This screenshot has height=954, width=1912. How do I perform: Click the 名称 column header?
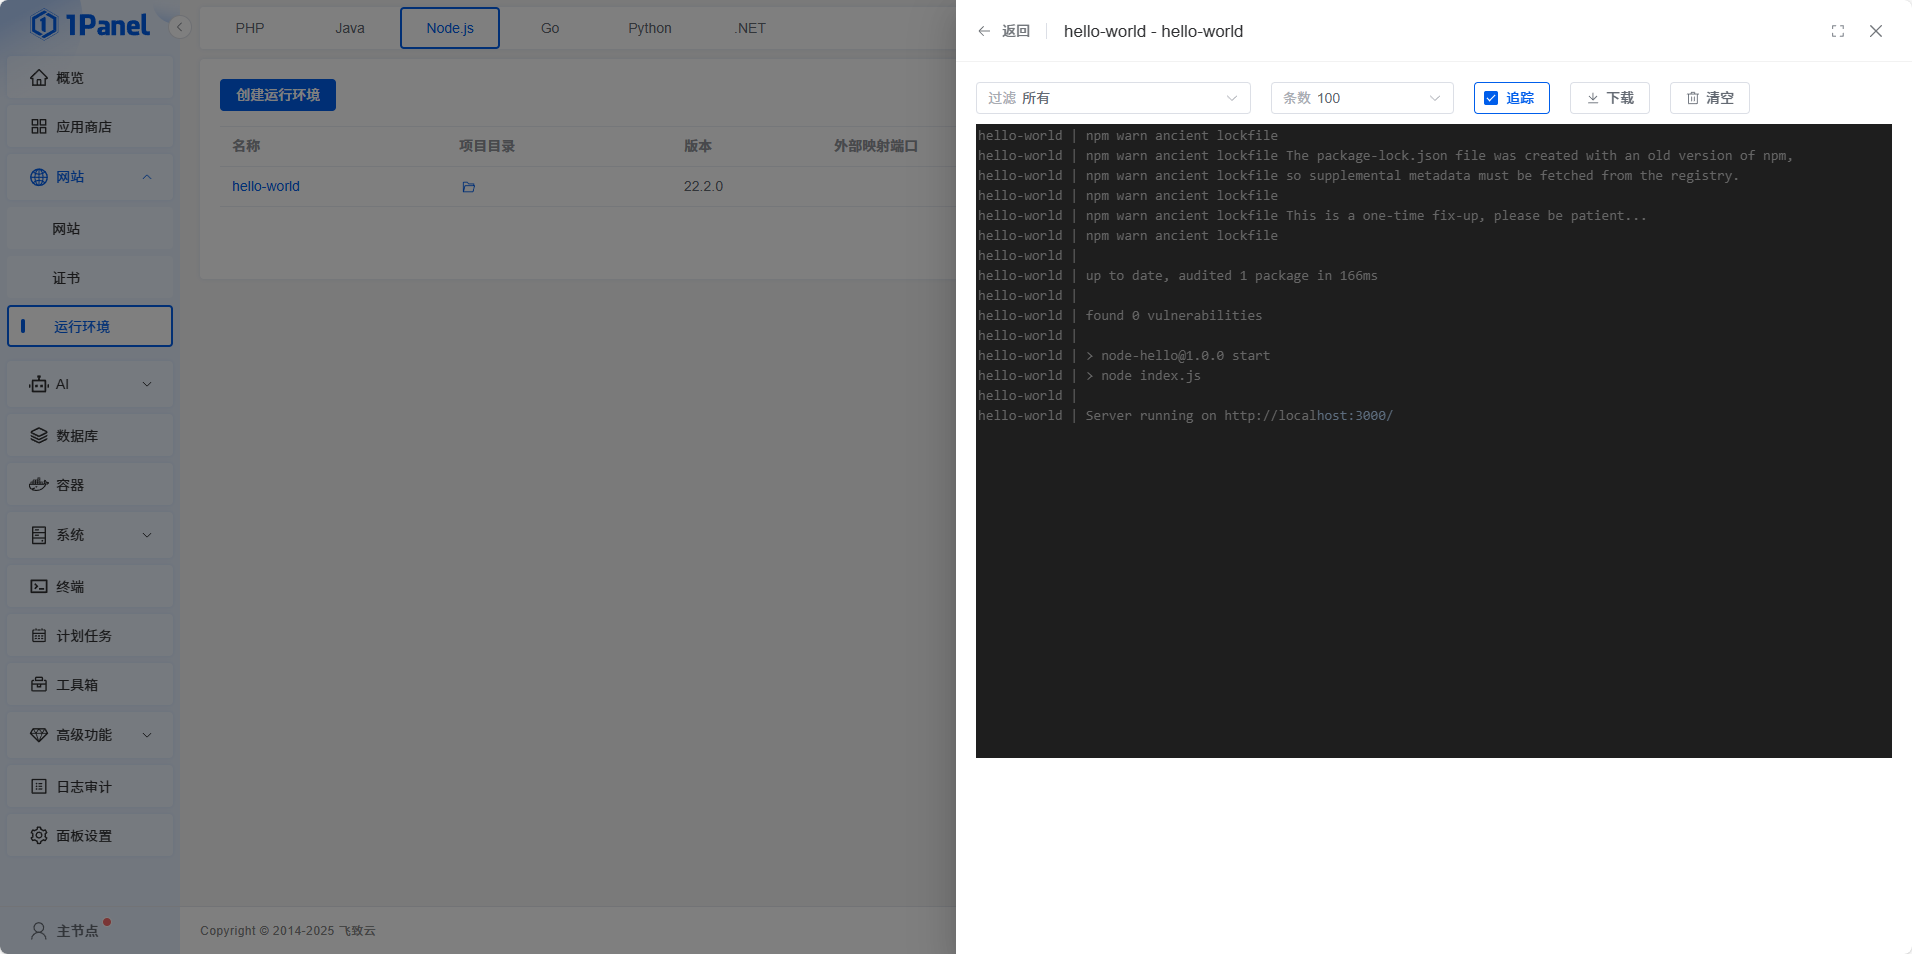246,146
